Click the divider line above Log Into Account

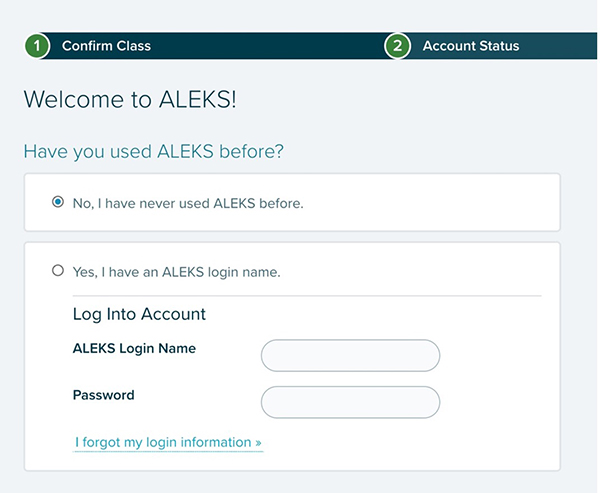(306, 296)
